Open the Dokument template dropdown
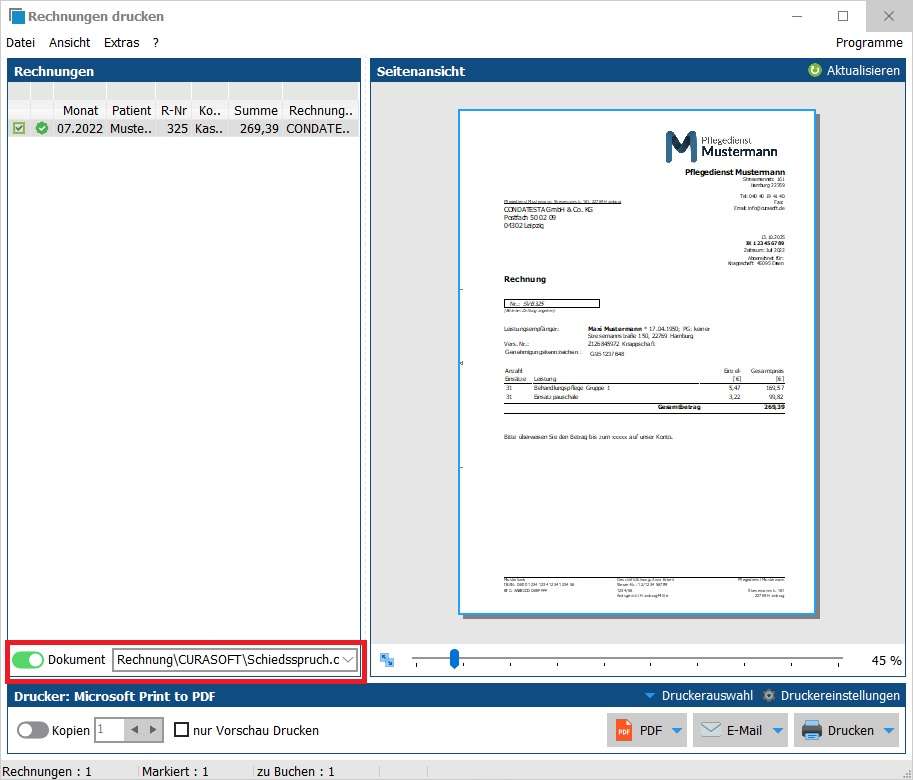Screen dimensions: 913x780 click(349, 660)
